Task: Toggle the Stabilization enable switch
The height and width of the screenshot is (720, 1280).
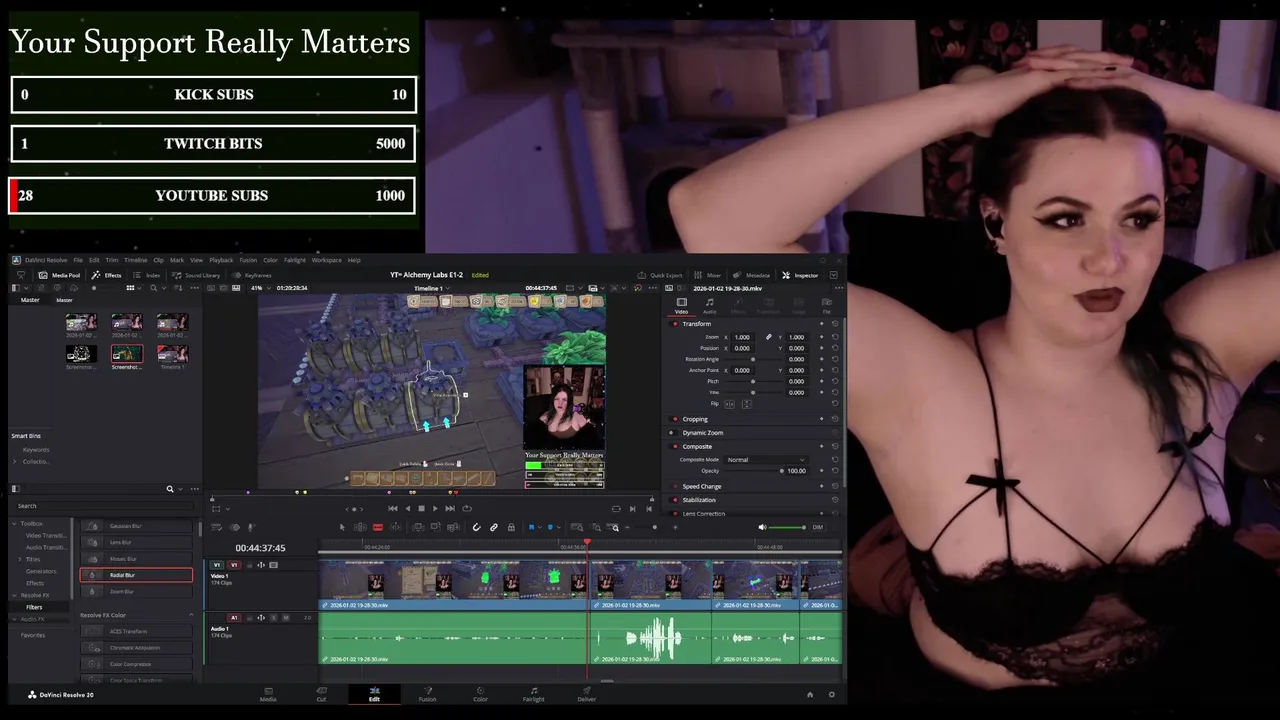Action: click(x=674, y=500)
